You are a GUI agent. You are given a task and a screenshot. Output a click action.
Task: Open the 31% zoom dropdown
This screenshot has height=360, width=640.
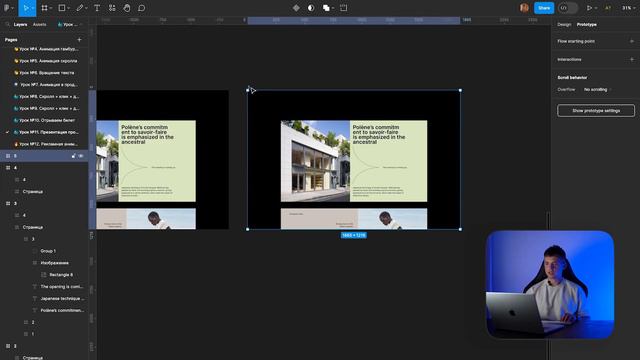(x=629, y=8)
